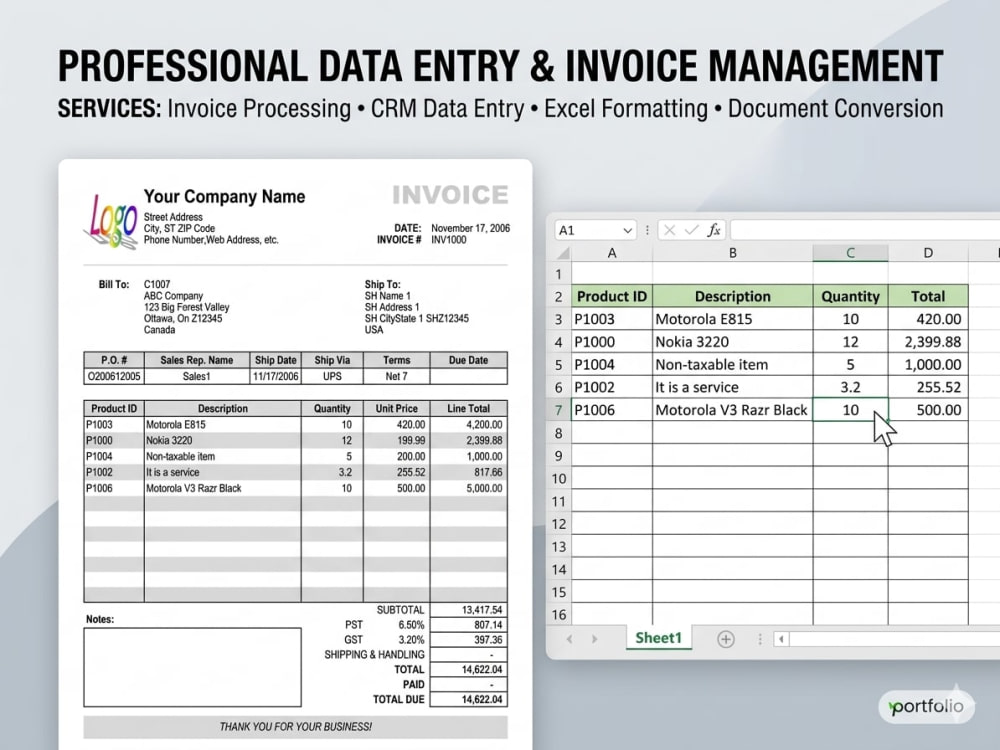Click the invoice unit price 199.99

click(x=411, y=441)
